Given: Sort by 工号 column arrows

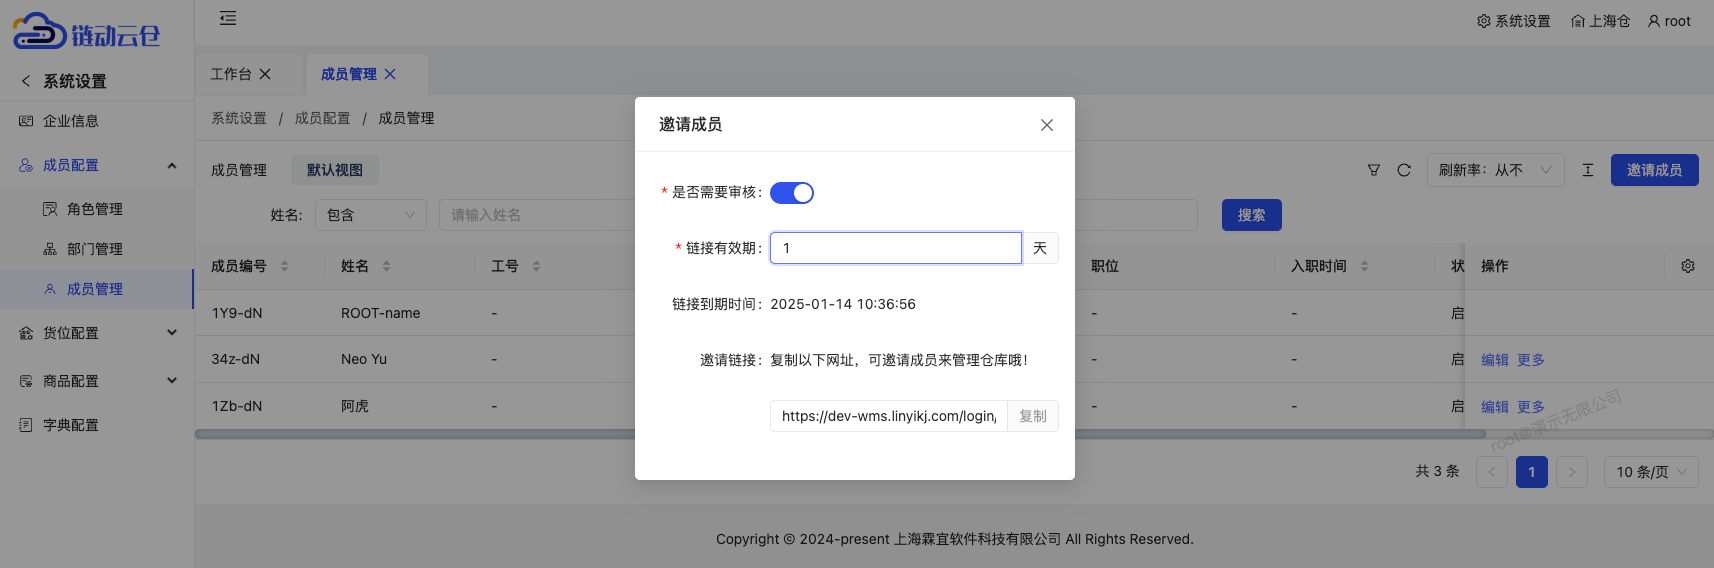Looking at the screenshot, I should tap(536, 266).
